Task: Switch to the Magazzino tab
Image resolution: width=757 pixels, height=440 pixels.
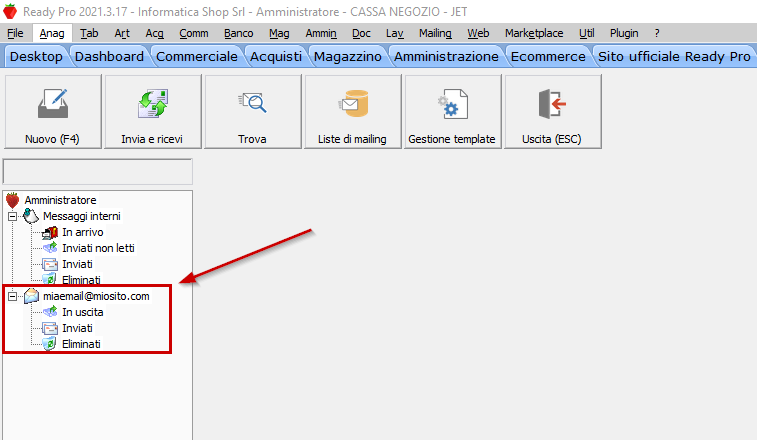Action: [348, 57]
